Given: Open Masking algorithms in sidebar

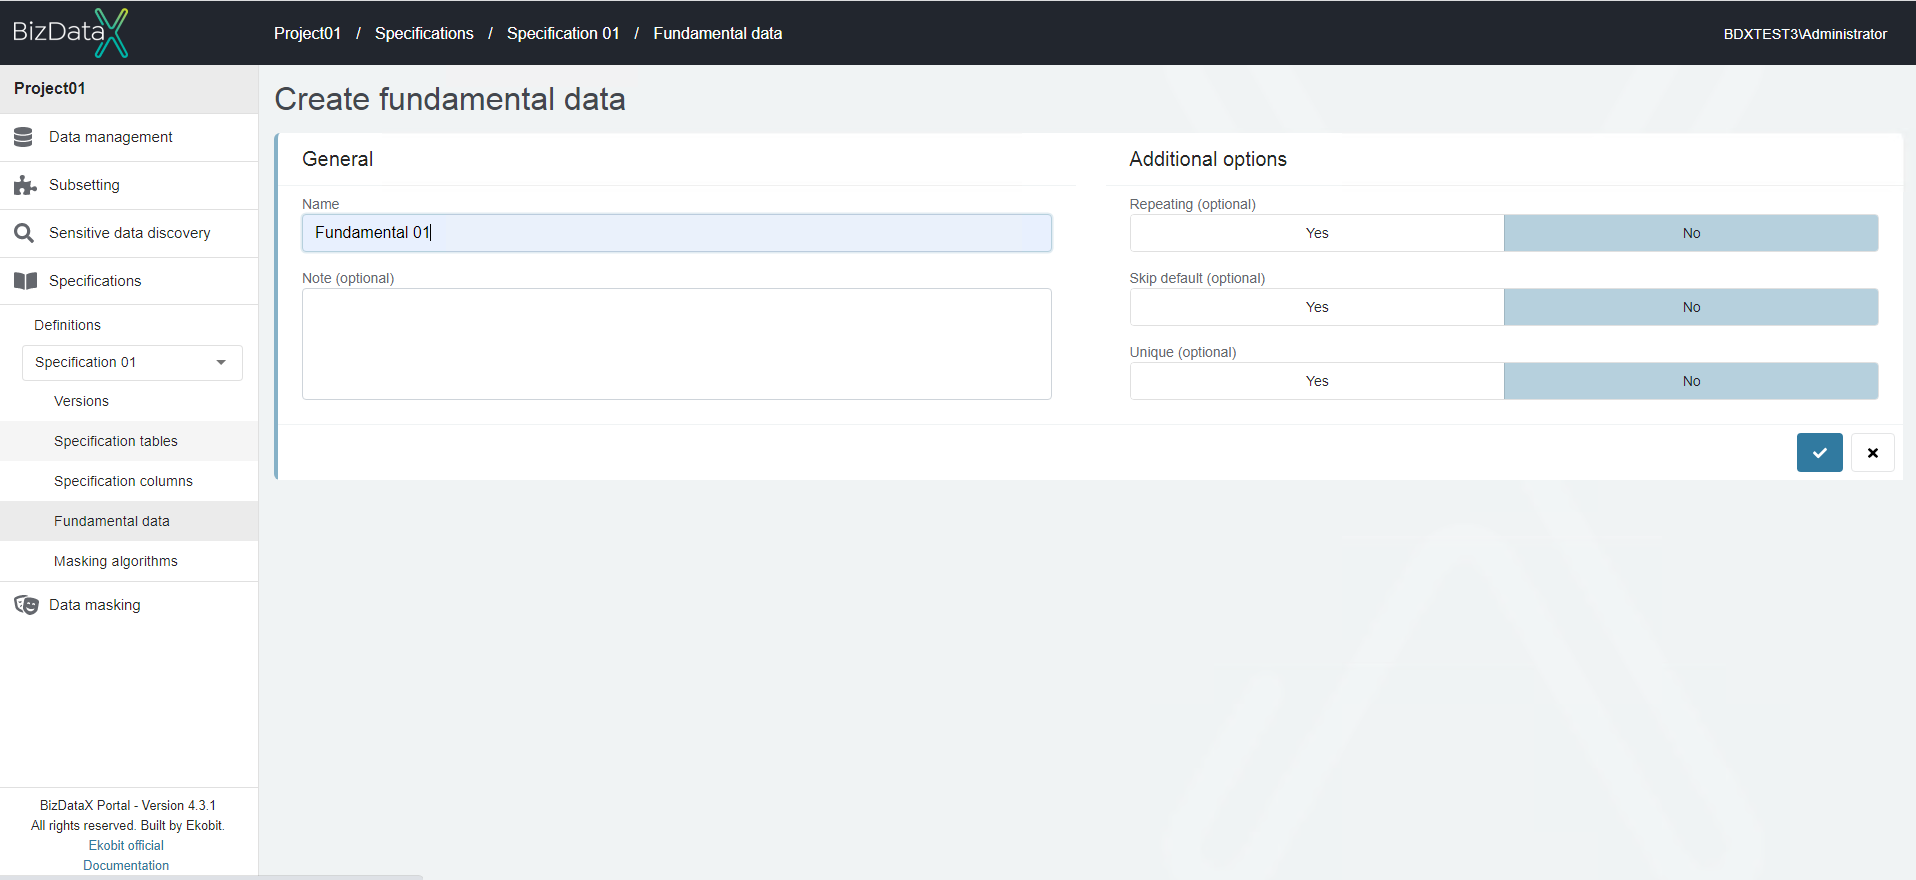Looking at the screenshot, I should pyautogui.click(x=129, y=561).
